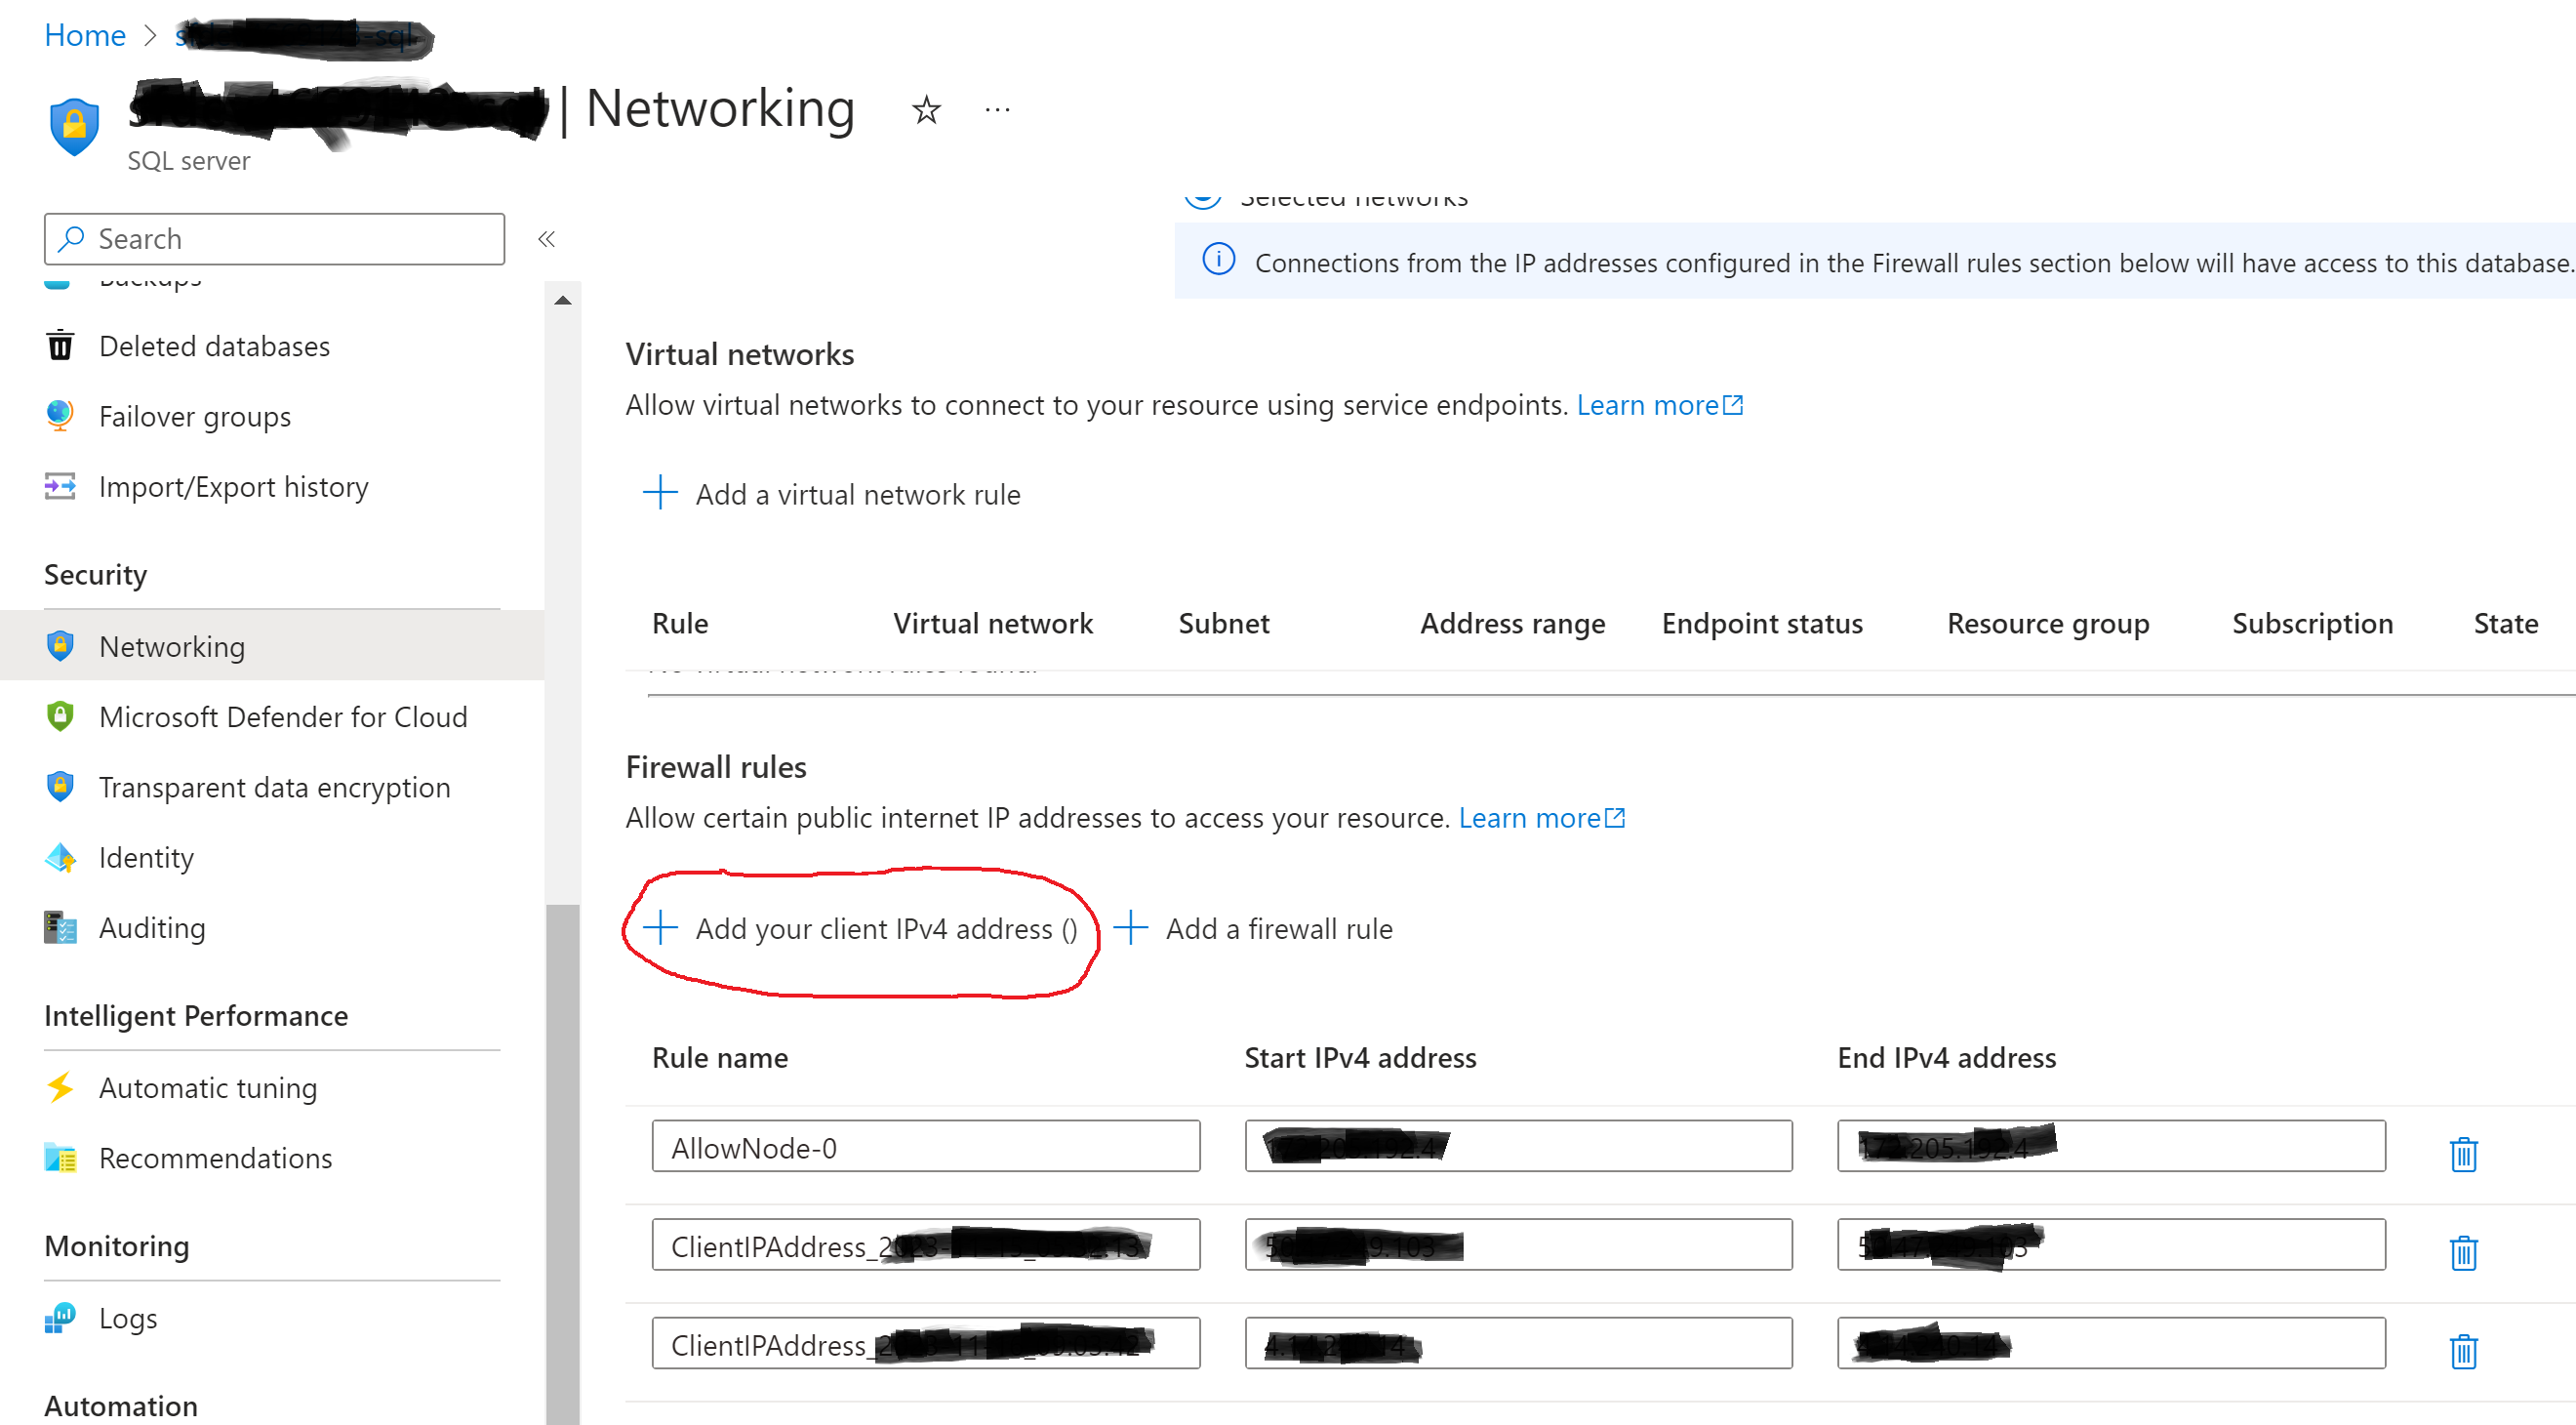Click the Identity icon
2576x1425 pixels.
(60, 857)
